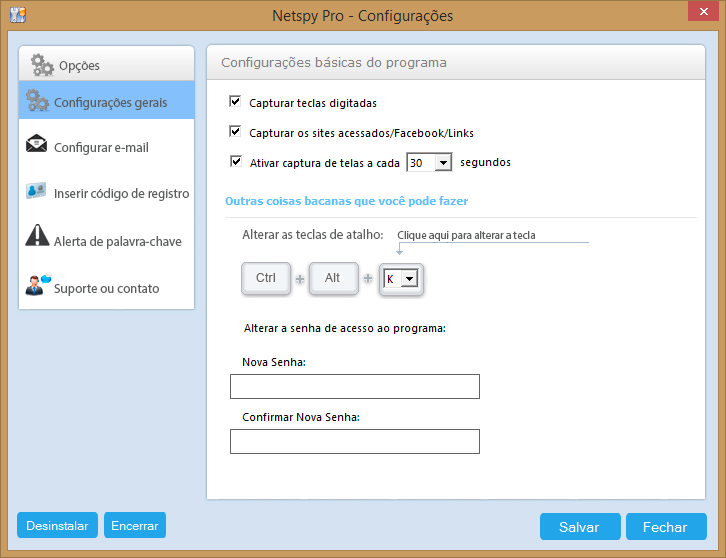
Task: Click the Desinstalar button
Action: coord(57,525)
